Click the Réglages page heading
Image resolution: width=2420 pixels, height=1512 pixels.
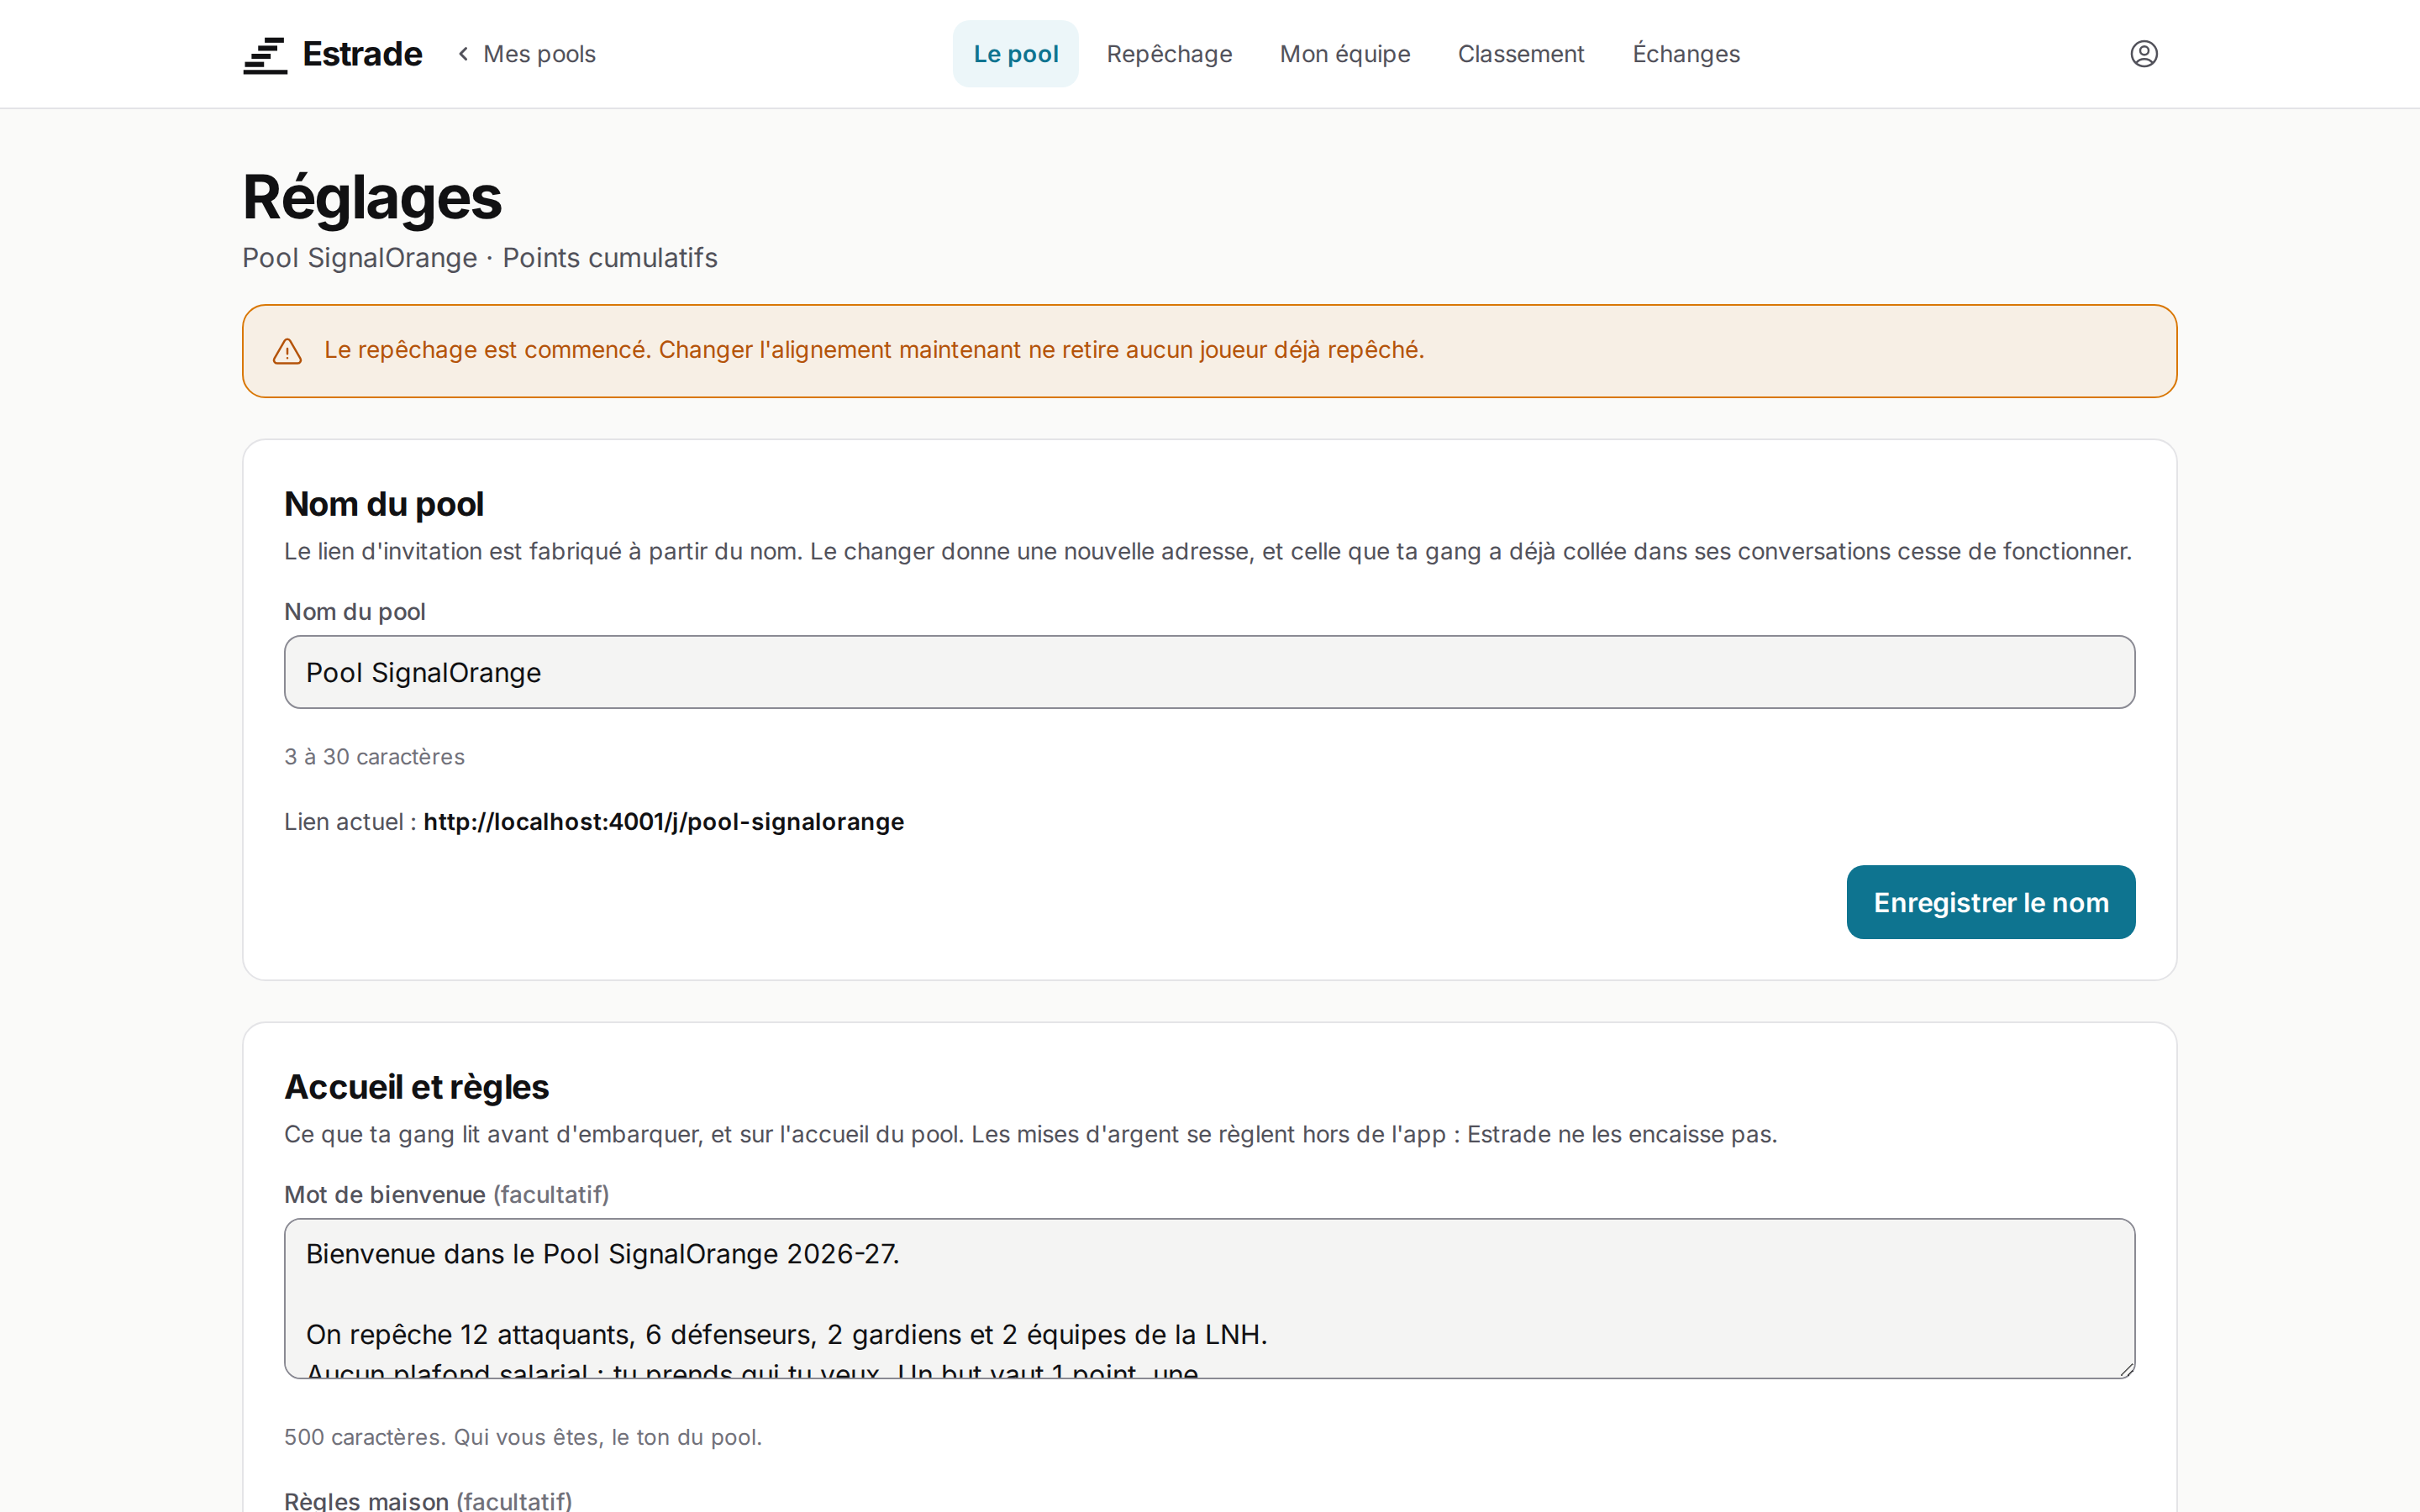pyautogui.click(x=372, y=198)
